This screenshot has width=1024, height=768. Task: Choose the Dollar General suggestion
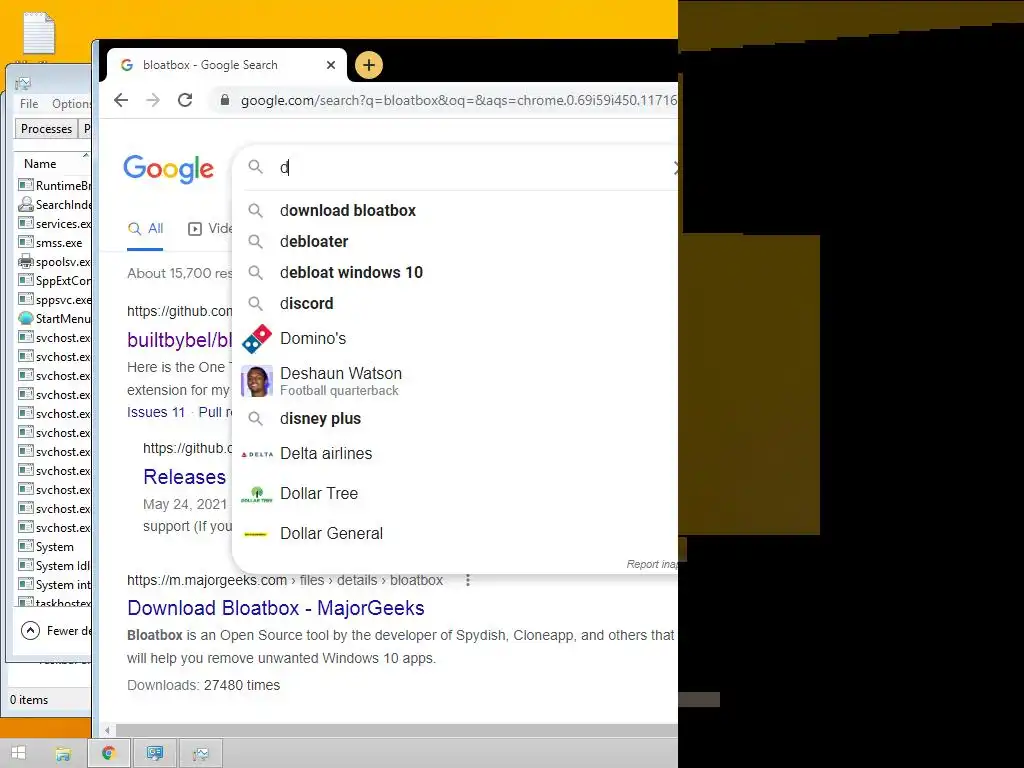coord(331,534)
